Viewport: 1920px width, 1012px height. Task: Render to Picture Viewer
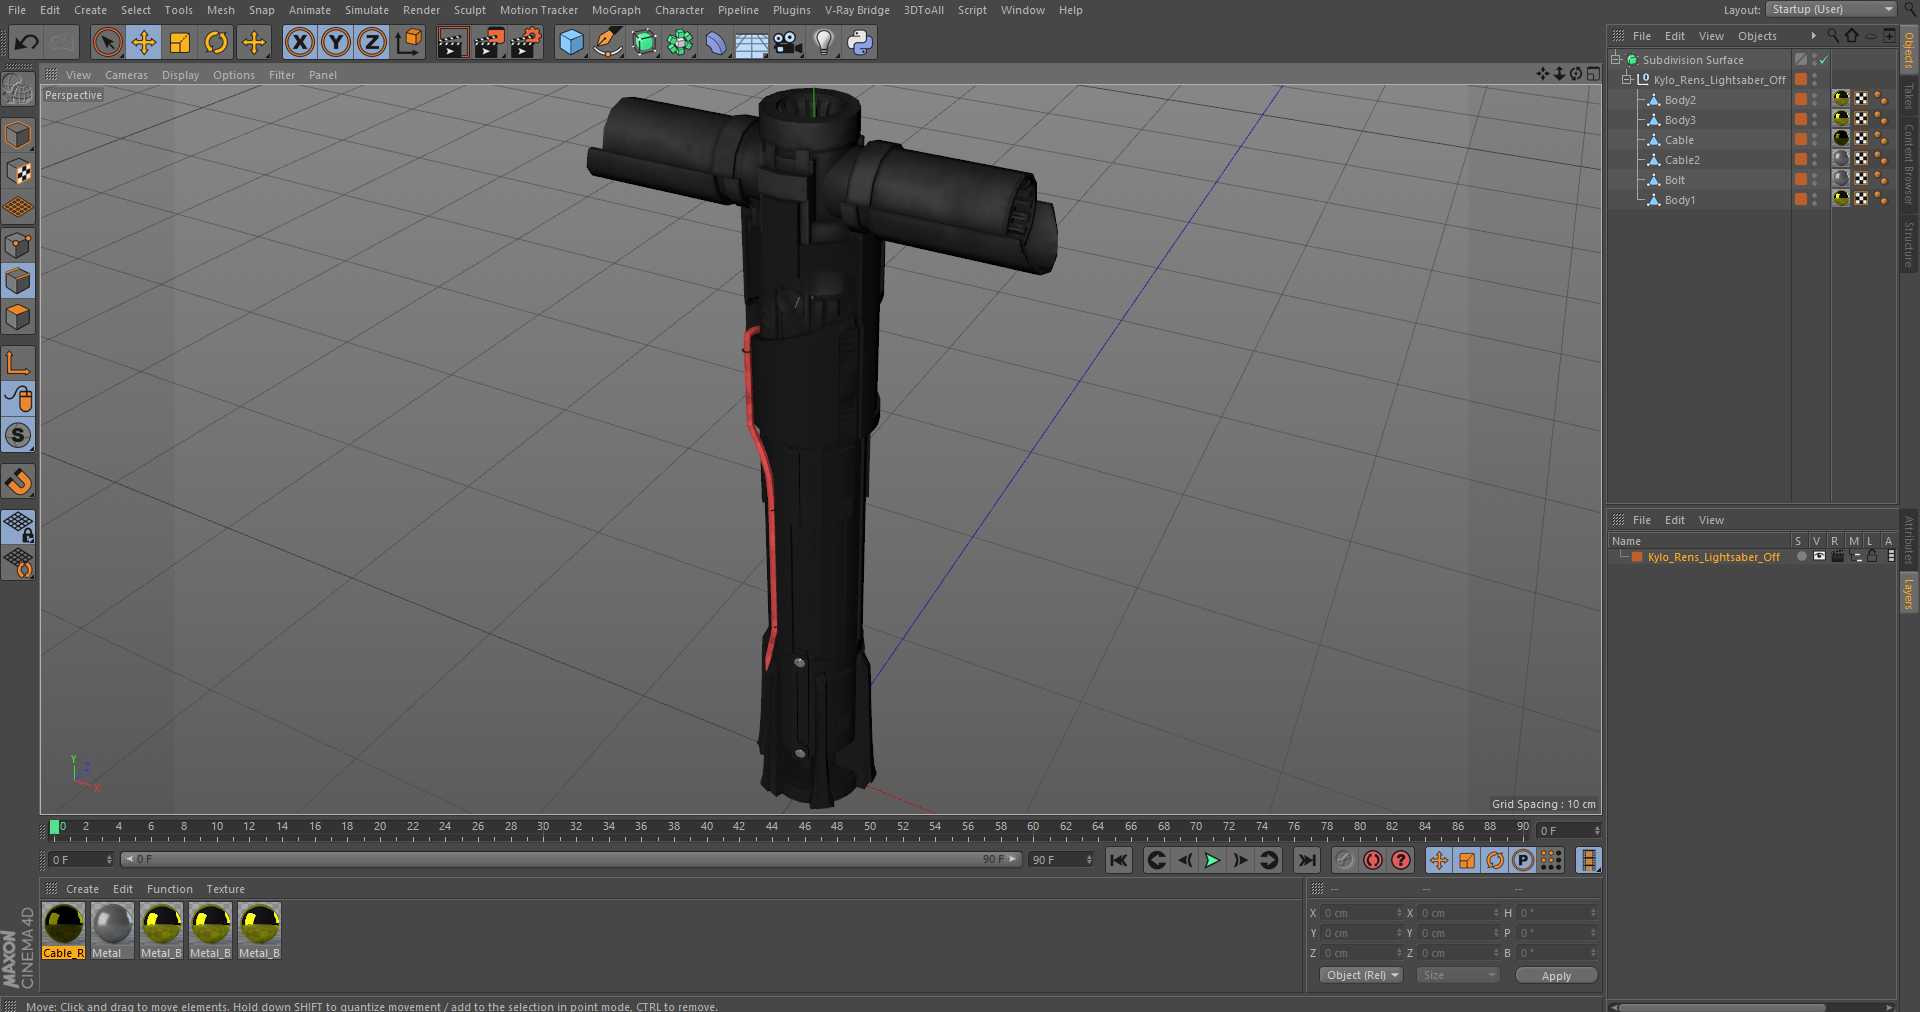point(489,42)
